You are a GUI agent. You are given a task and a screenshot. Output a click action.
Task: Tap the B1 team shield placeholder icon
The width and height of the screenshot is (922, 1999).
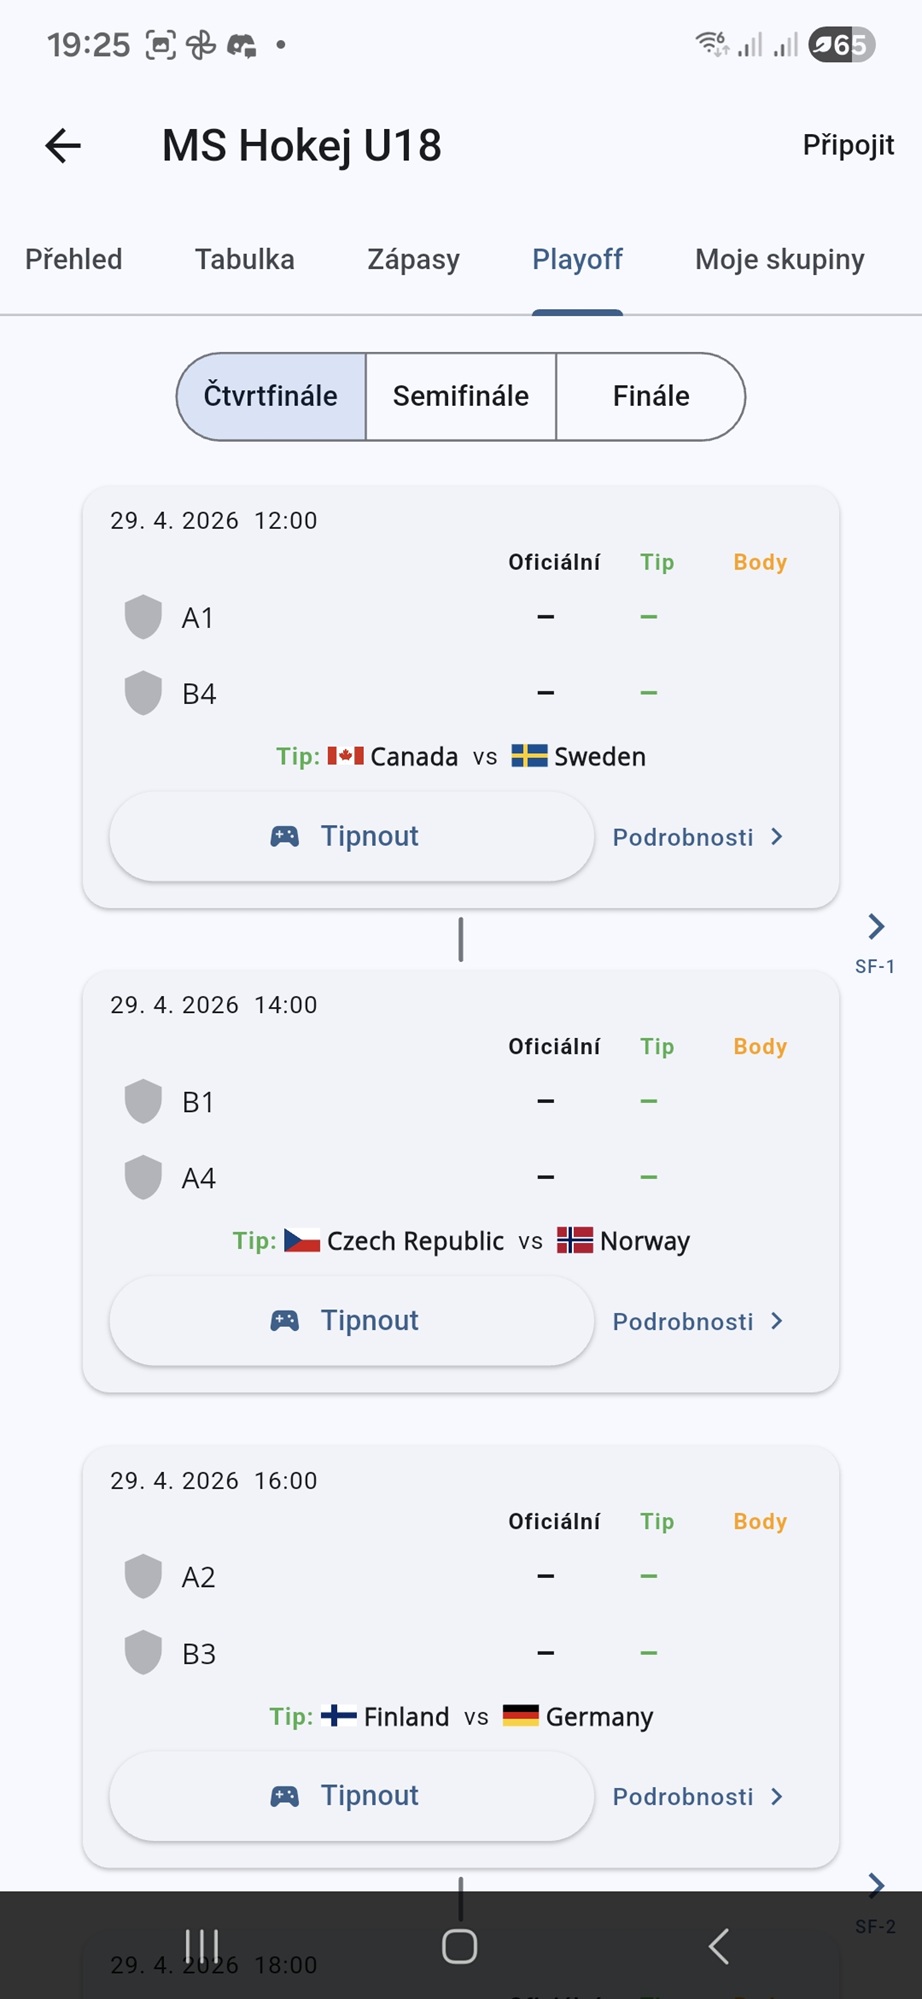click(143, 1101)
